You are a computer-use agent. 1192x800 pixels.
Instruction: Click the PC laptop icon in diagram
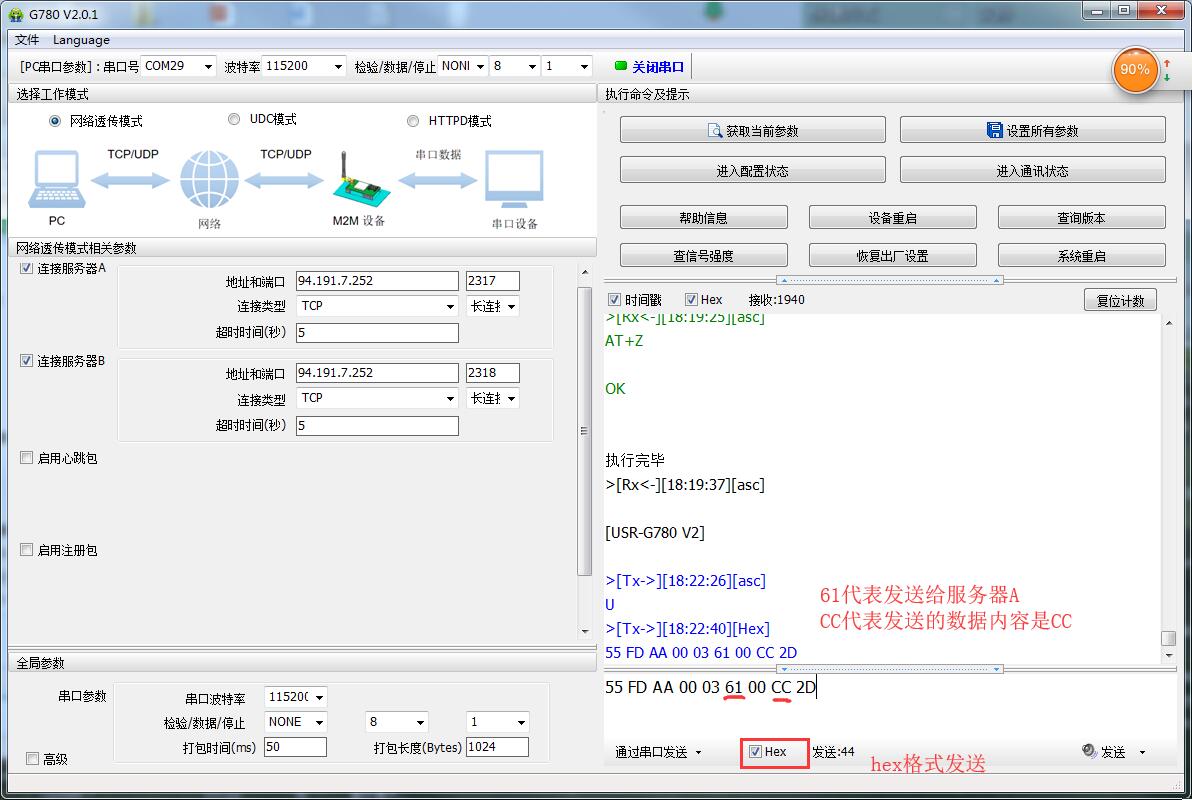click(x=57, y=180)
